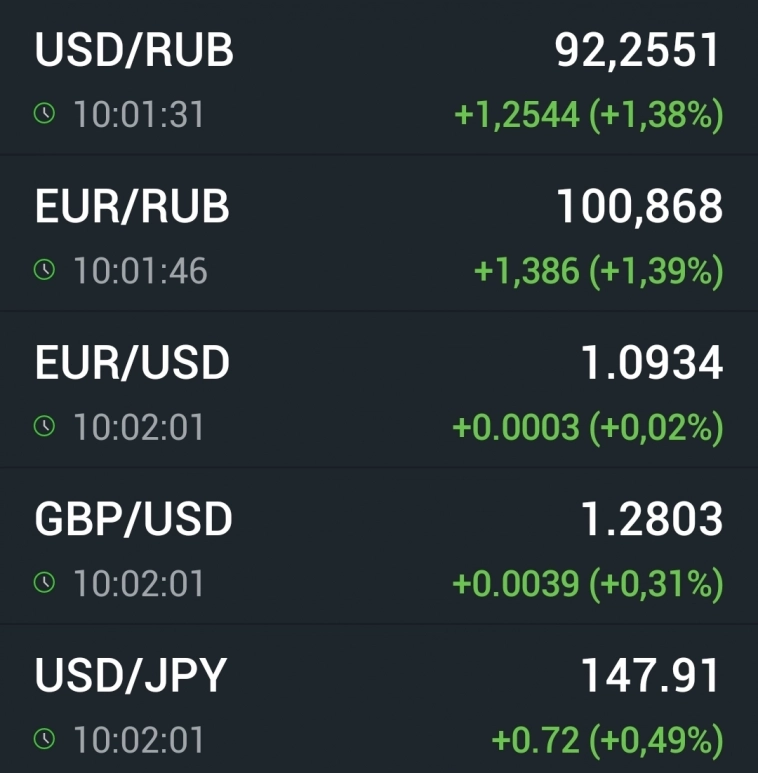Screen dimensions: 758x773
Task: Click the clock icon under EUR/USD
Action: 44,426
